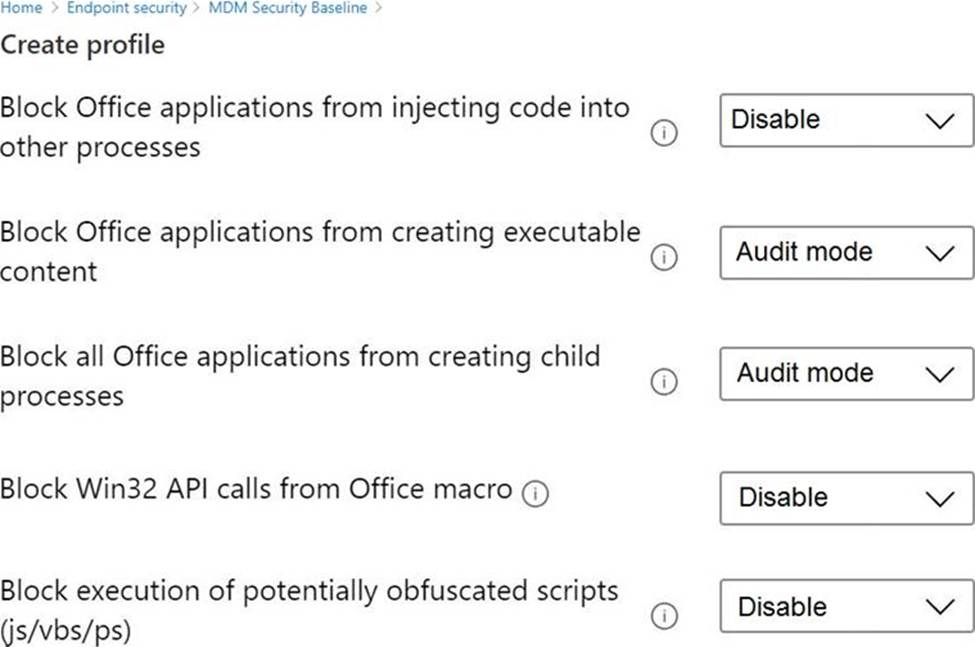Navigate to Endpoint security breadcrumb link
This screenshot has height=647, width=975.
pos(126,8)
